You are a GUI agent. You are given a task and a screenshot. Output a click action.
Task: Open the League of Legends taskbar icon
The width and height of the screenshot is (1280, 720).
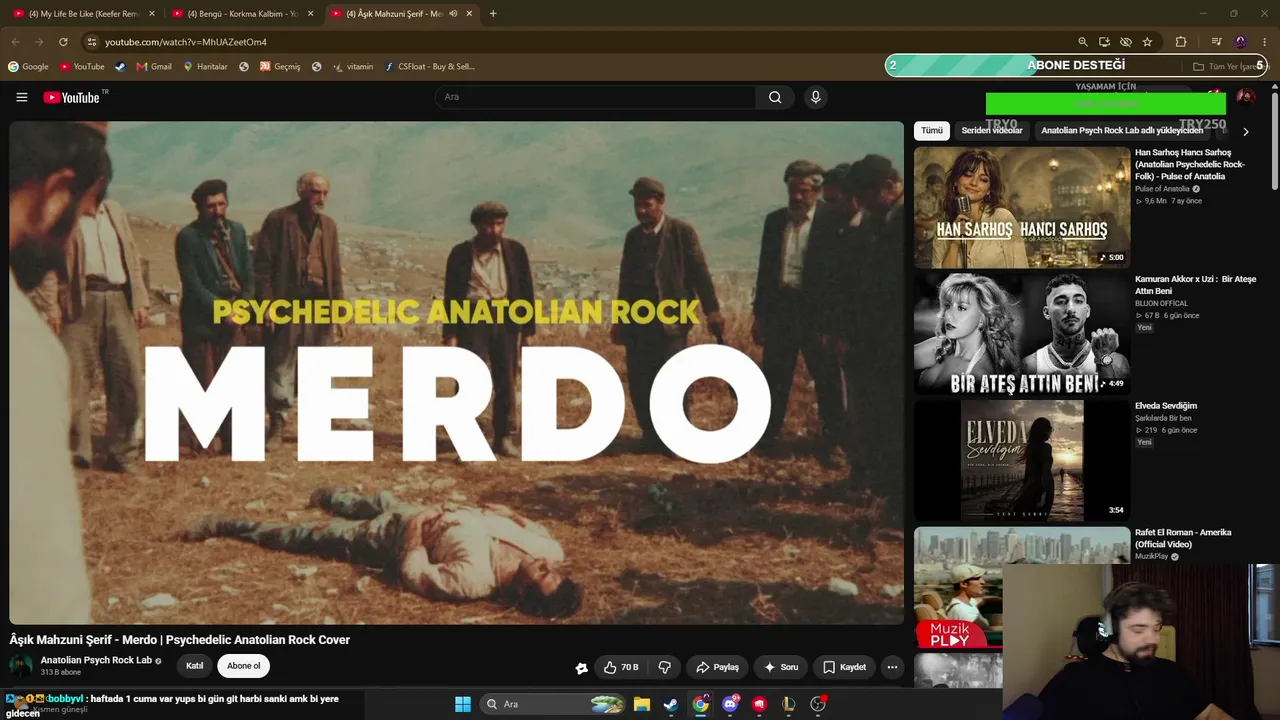click(789, 704)
